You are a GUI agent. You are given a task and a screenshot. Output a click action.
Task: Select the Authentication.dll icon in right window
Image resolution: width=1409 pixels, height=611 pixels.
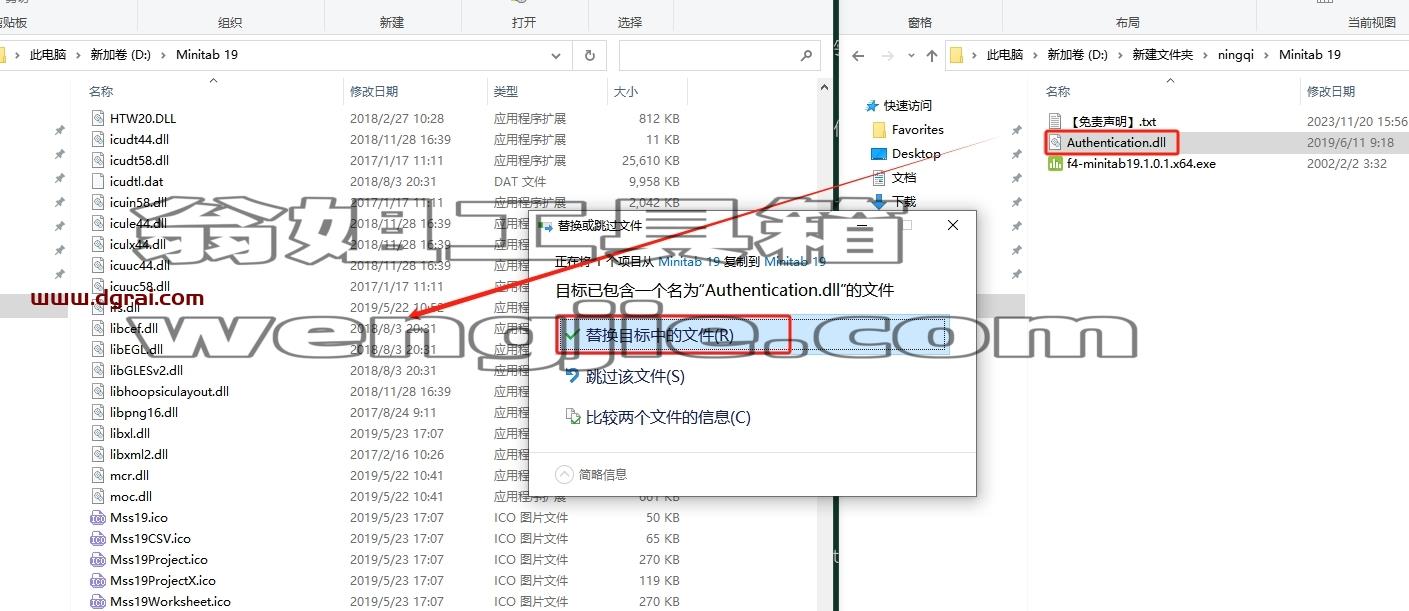1055,142
